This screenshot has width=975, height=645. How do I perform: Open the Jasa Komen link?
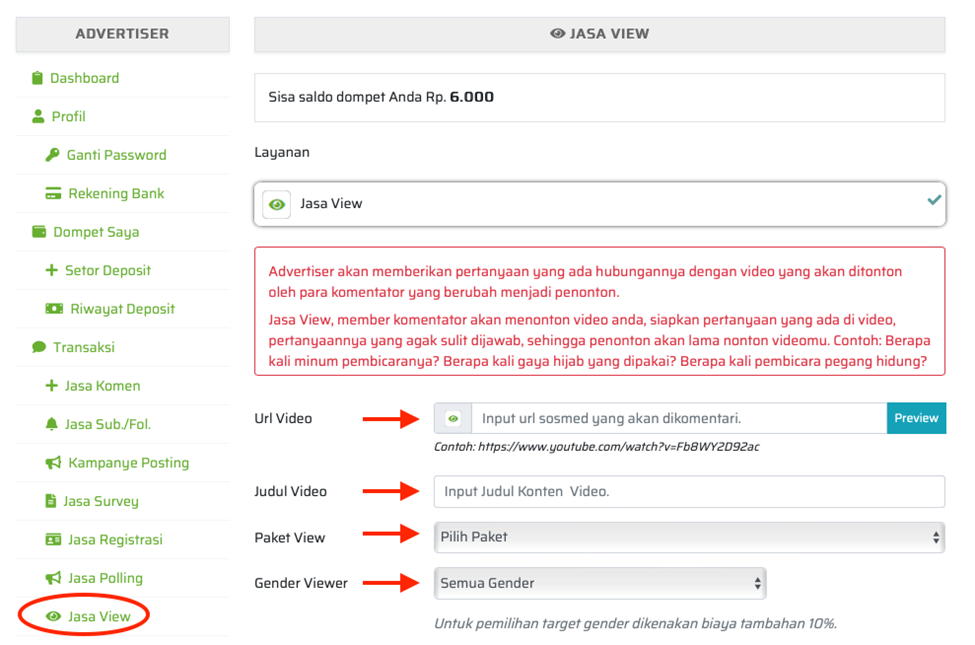(102, 386)
